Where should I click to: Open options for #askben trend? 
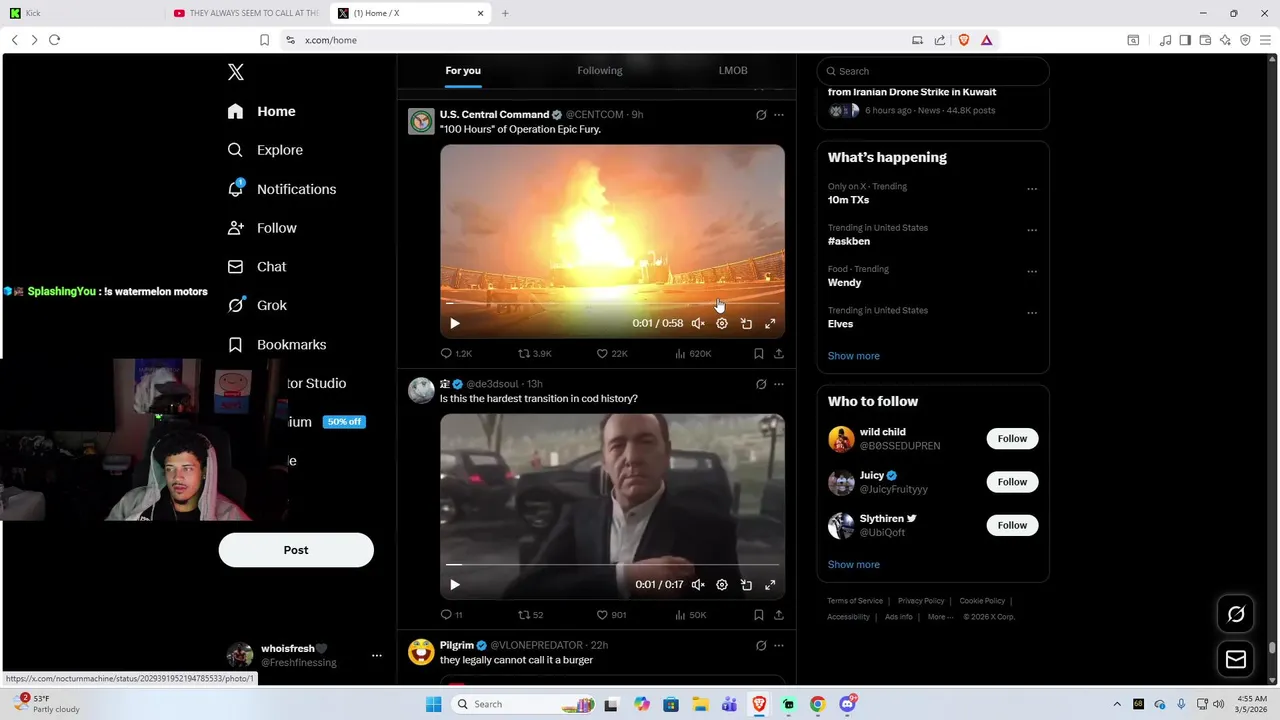pos(1032,230)
